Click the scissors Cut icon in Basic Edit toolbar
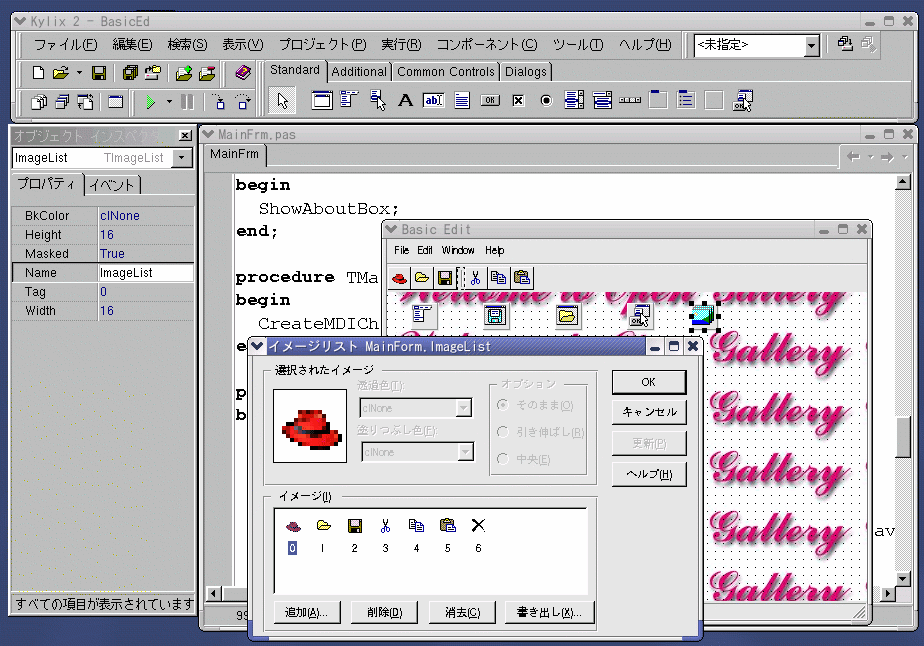The height and width of the screenshot is (646, 924). coord(475,278)
